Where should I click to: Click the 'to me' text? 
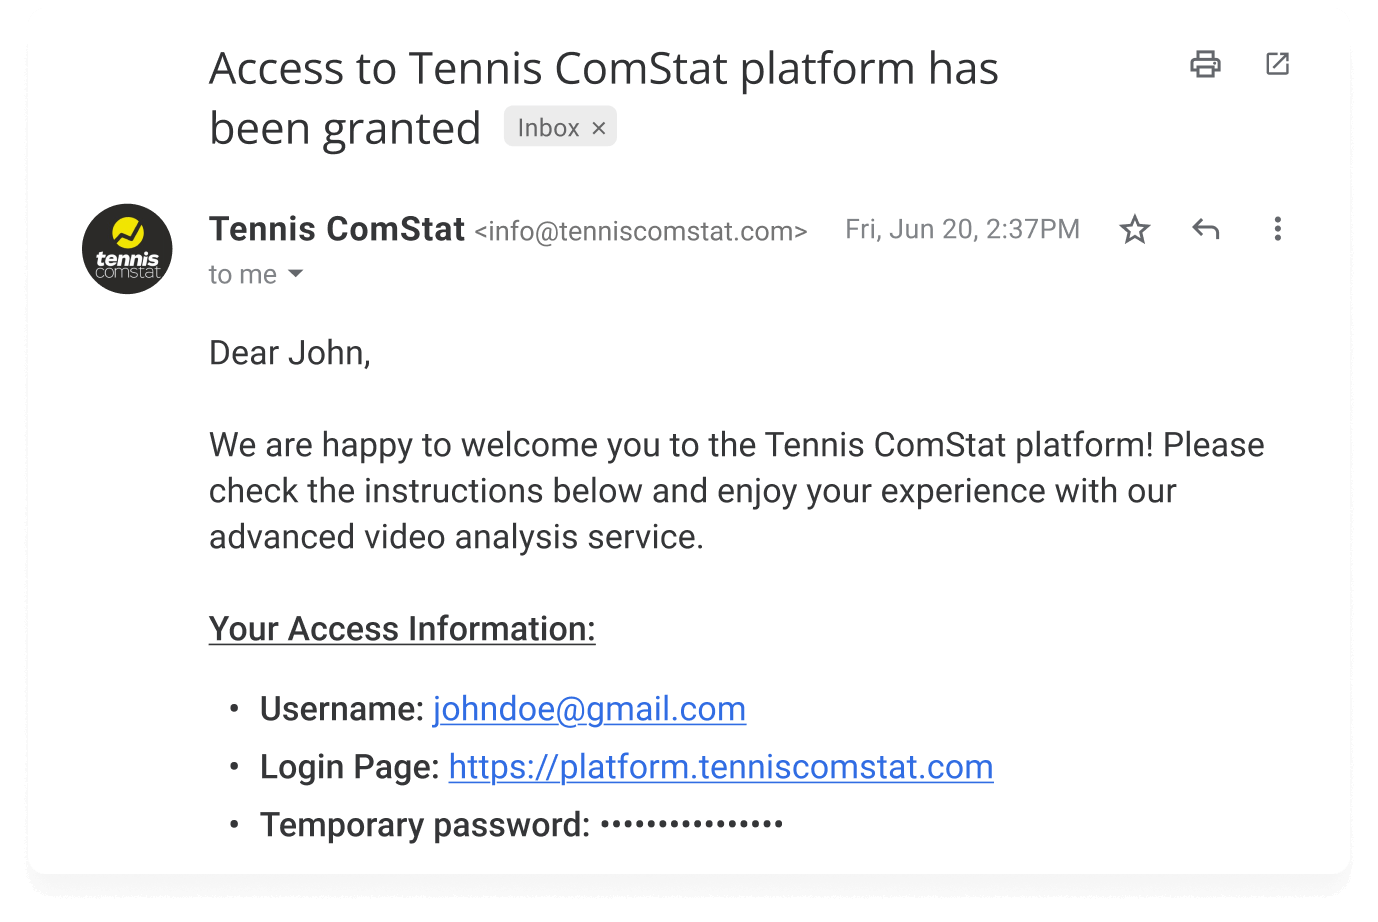(x=242, y=275)
